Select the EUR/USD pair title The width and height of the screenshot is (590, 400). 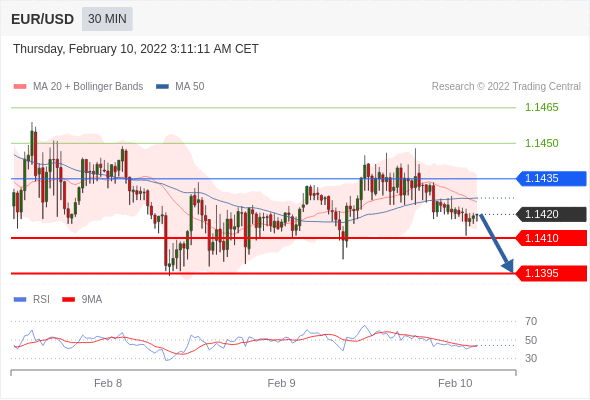click(43, 19)
